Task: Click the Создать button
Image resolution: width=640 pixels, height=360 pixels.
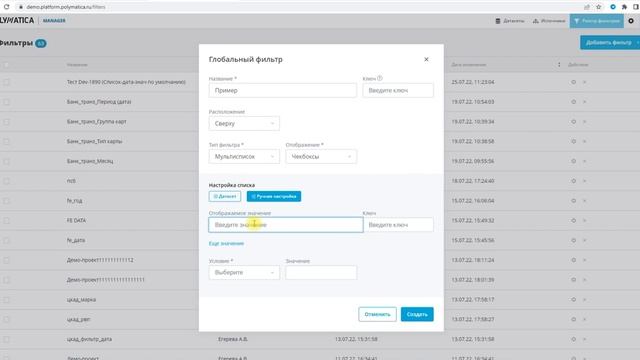Action: [x=417, y=314]
